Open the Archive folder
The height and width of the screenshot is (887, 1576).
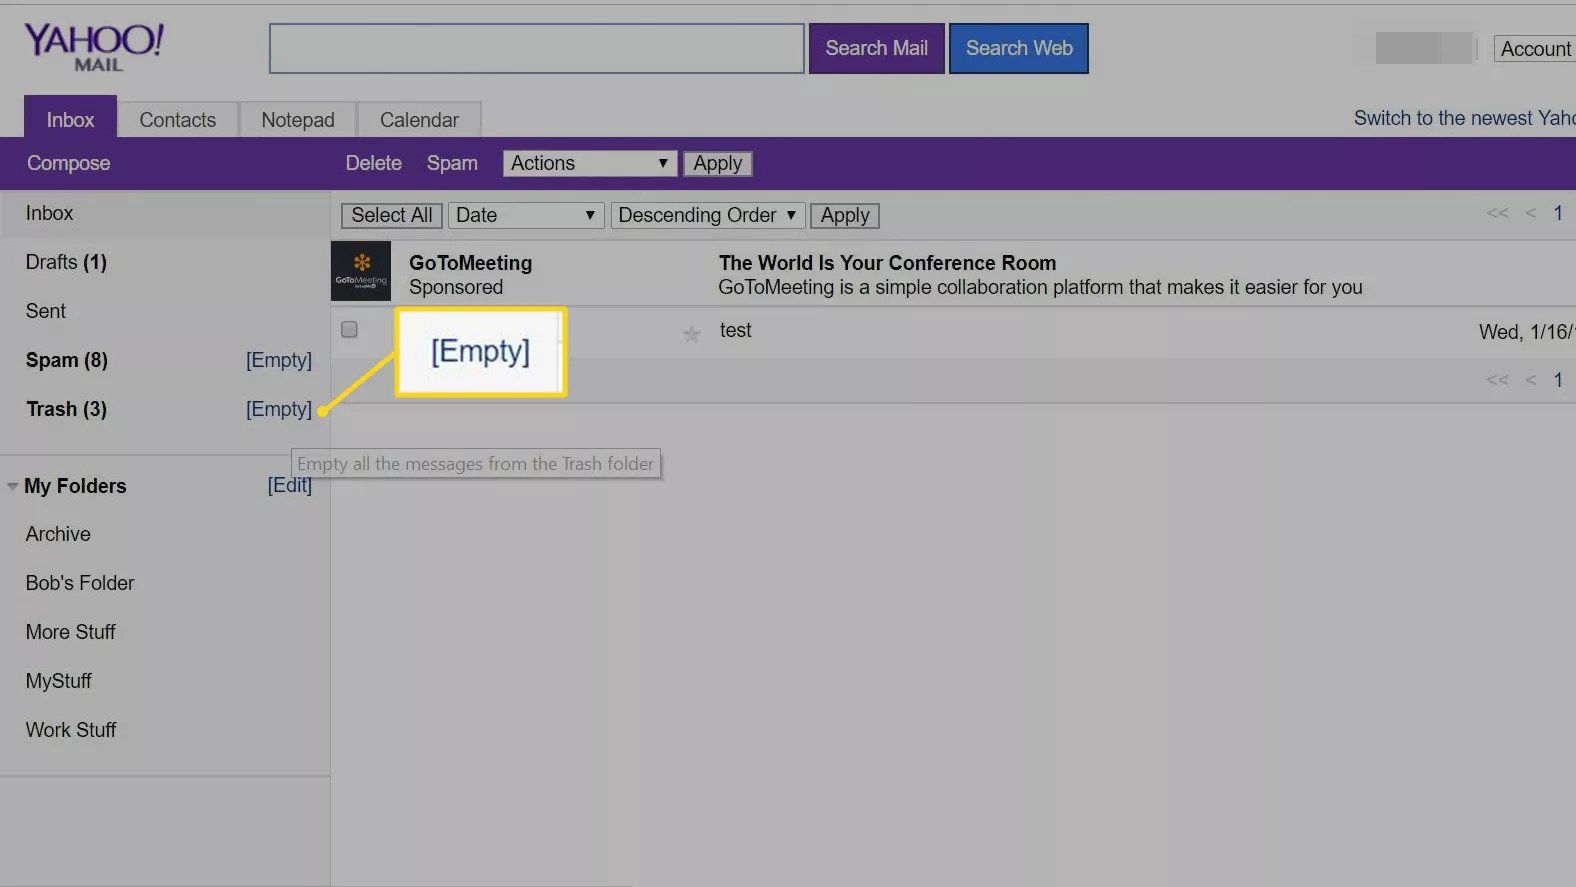58,534
